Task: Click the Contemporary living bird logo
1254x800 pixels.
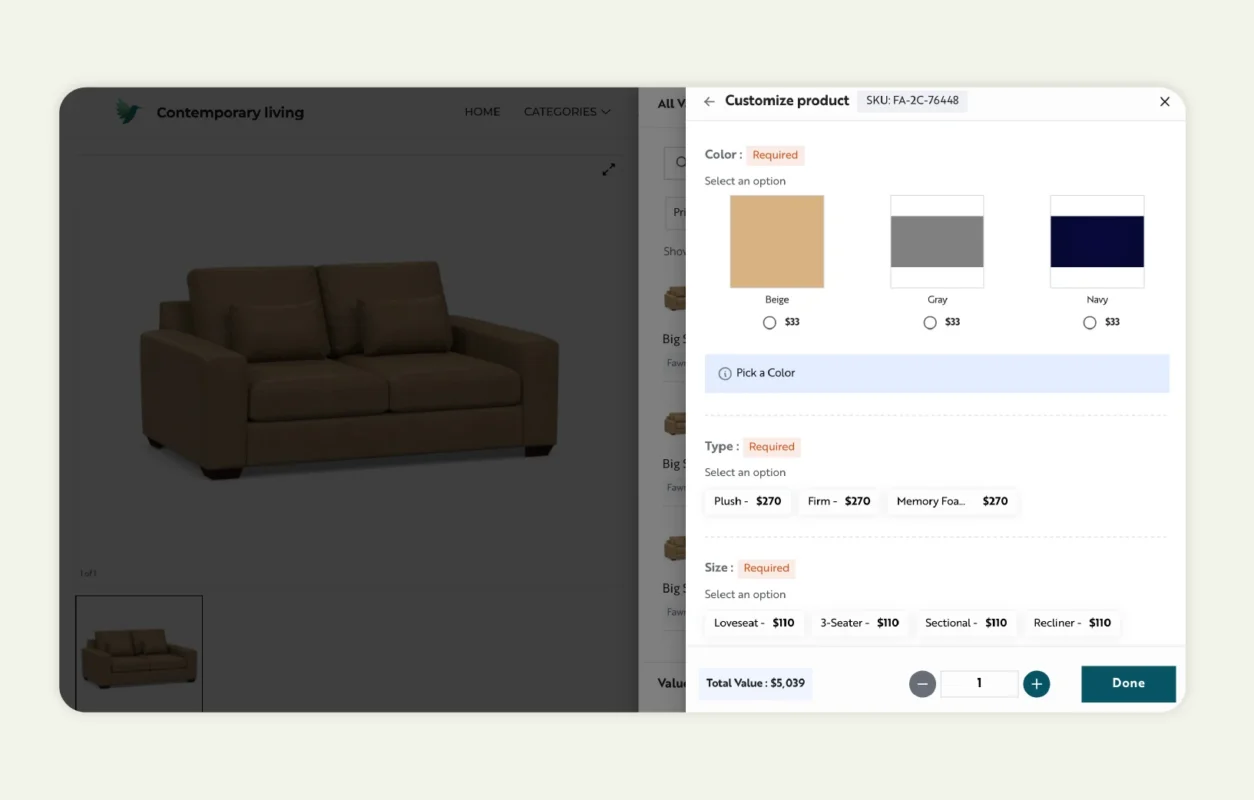Action: pos(129,111)
